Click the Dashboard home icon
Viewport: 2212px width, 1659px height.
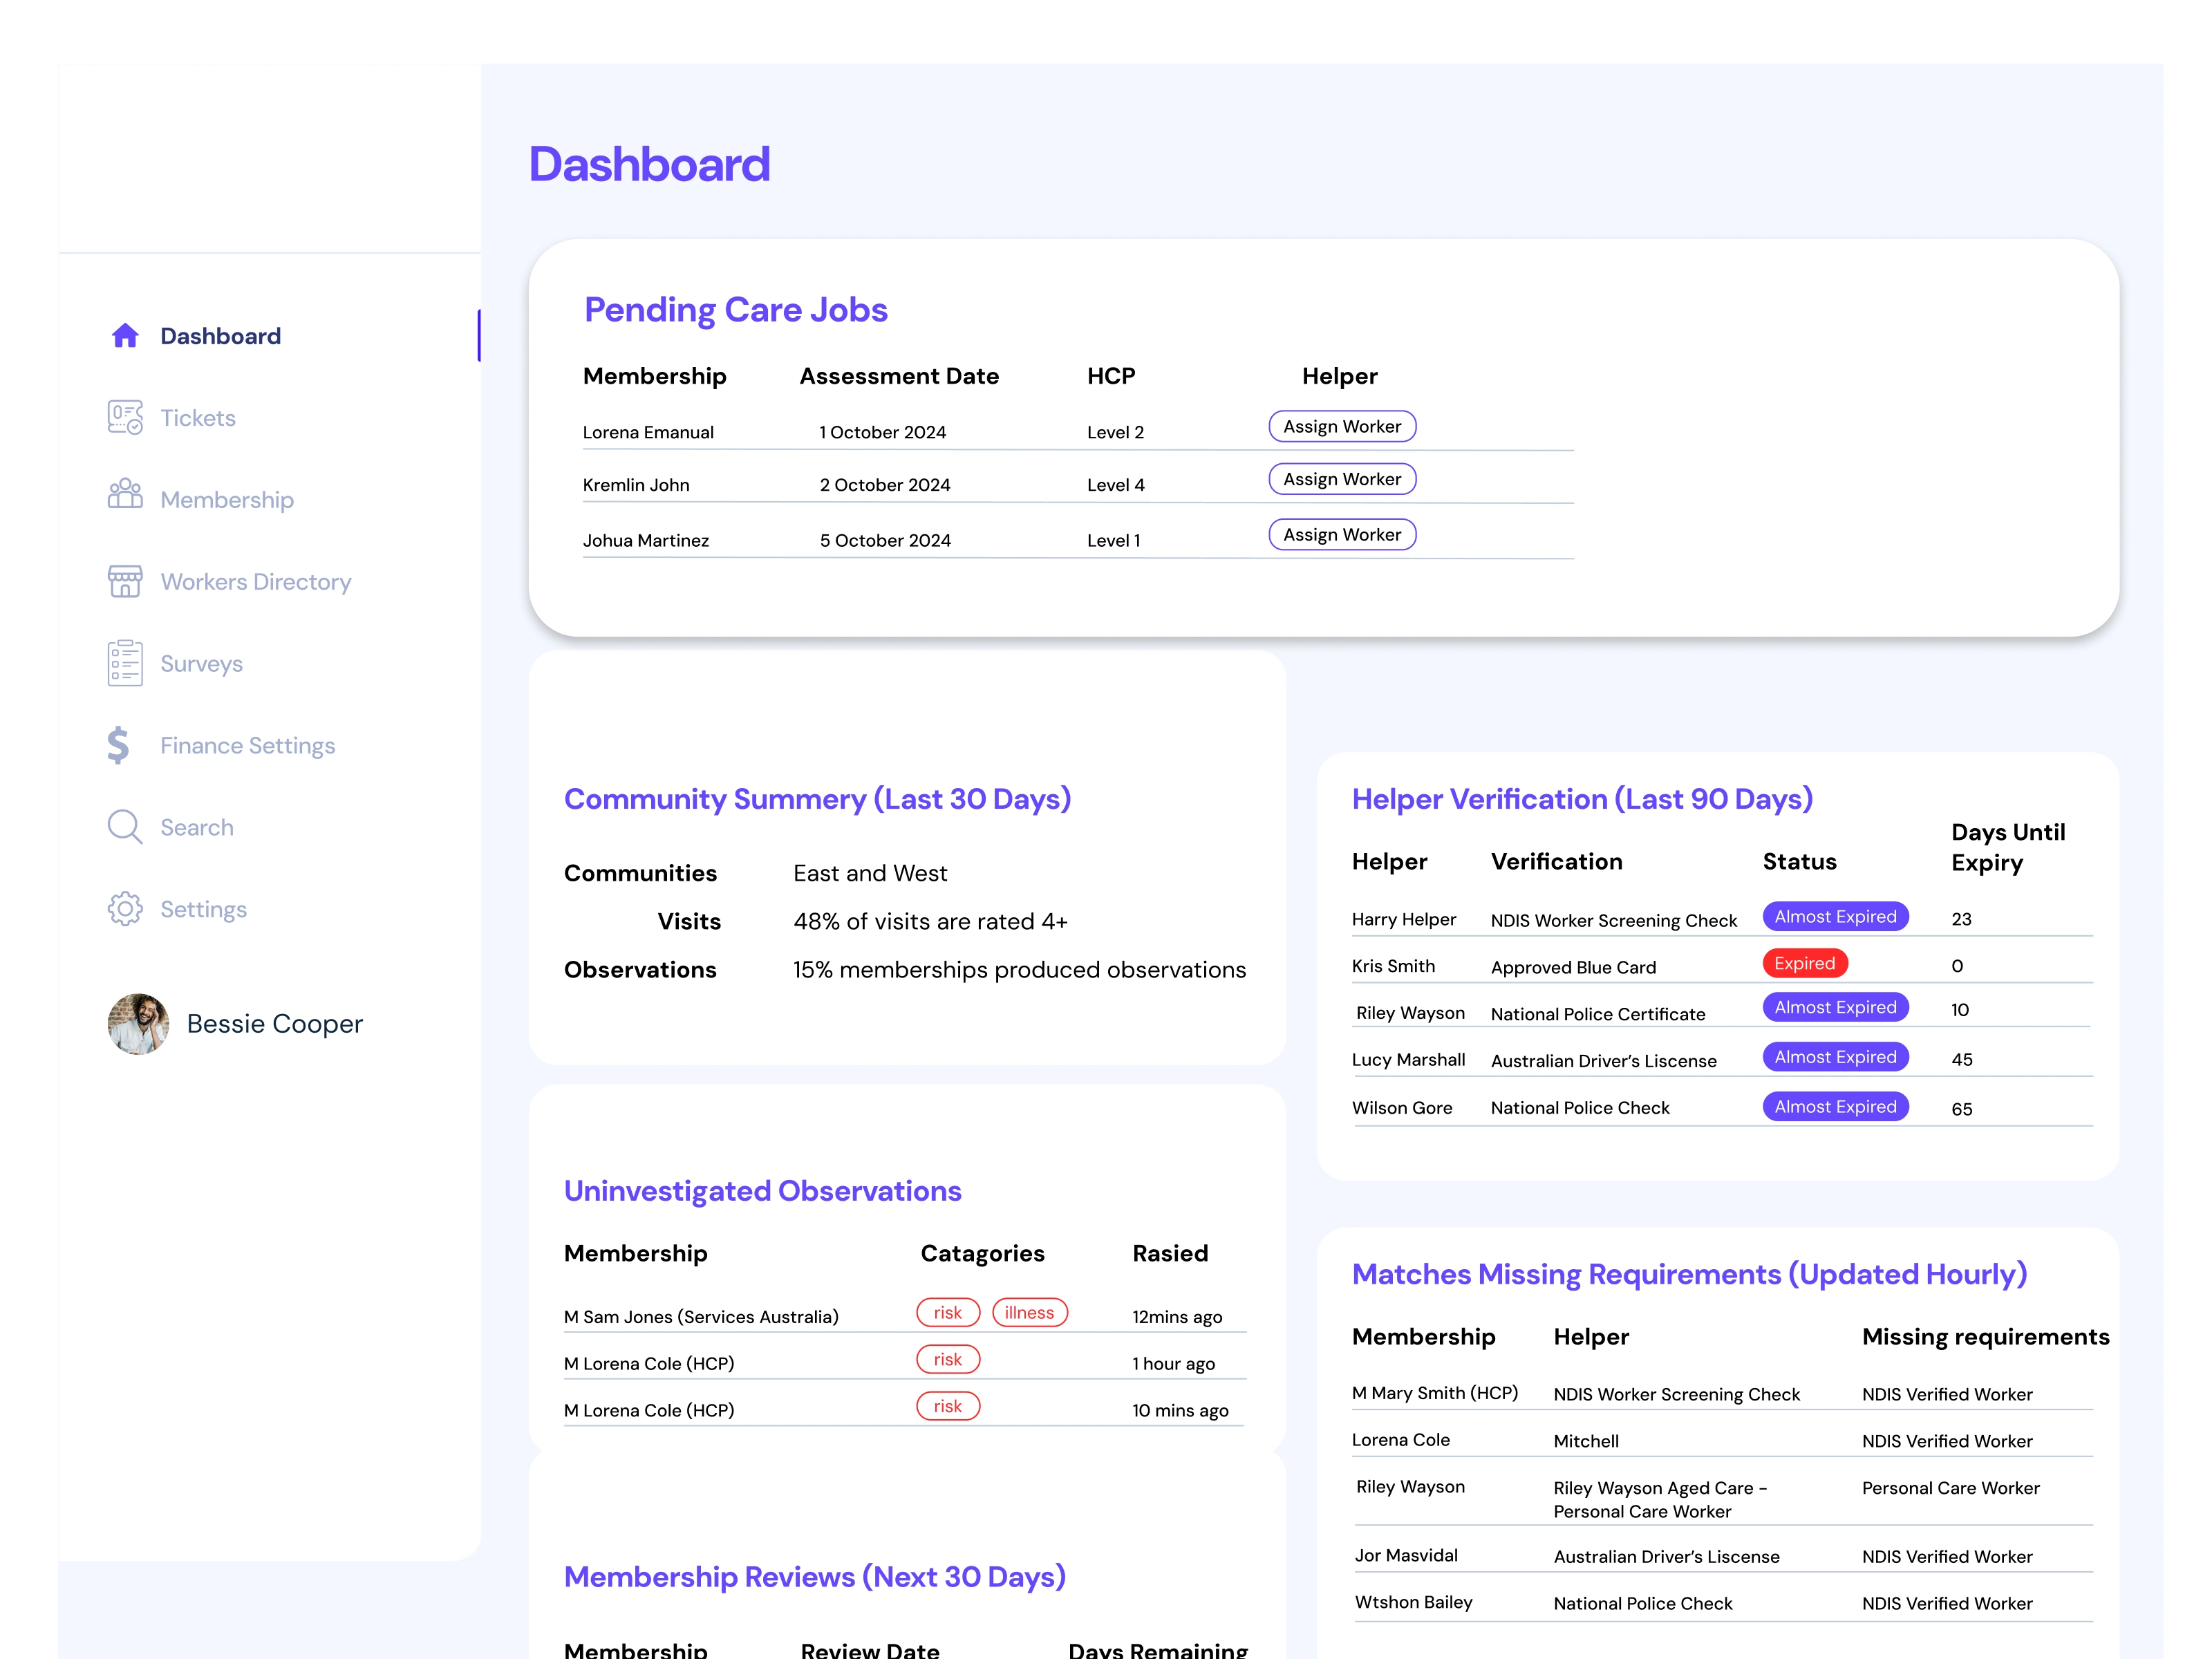[125, 336]
